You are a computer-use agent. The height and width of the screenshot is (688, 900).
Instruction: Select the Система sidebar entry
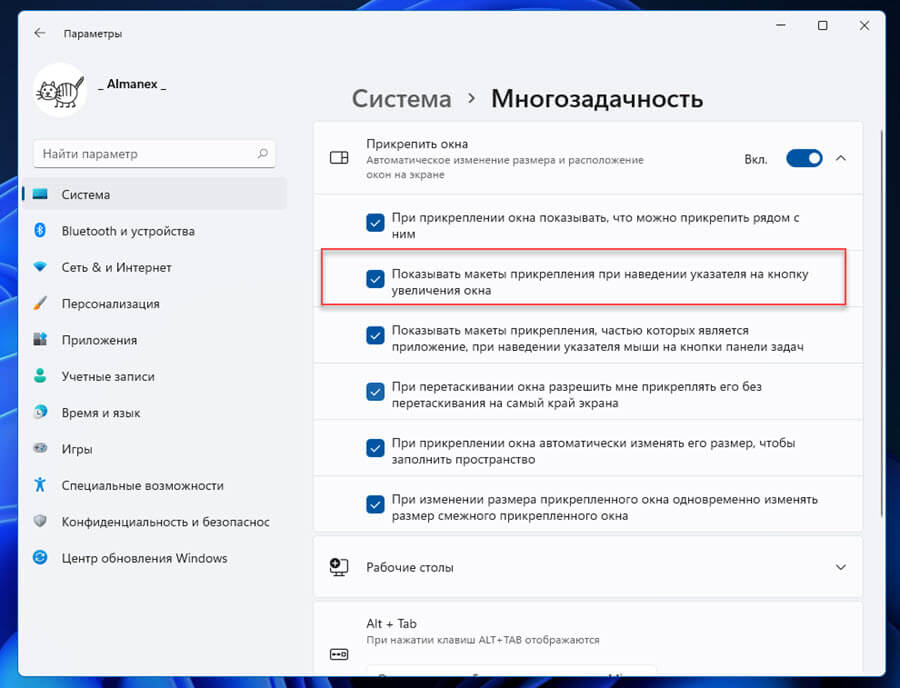tap(155, 194)
